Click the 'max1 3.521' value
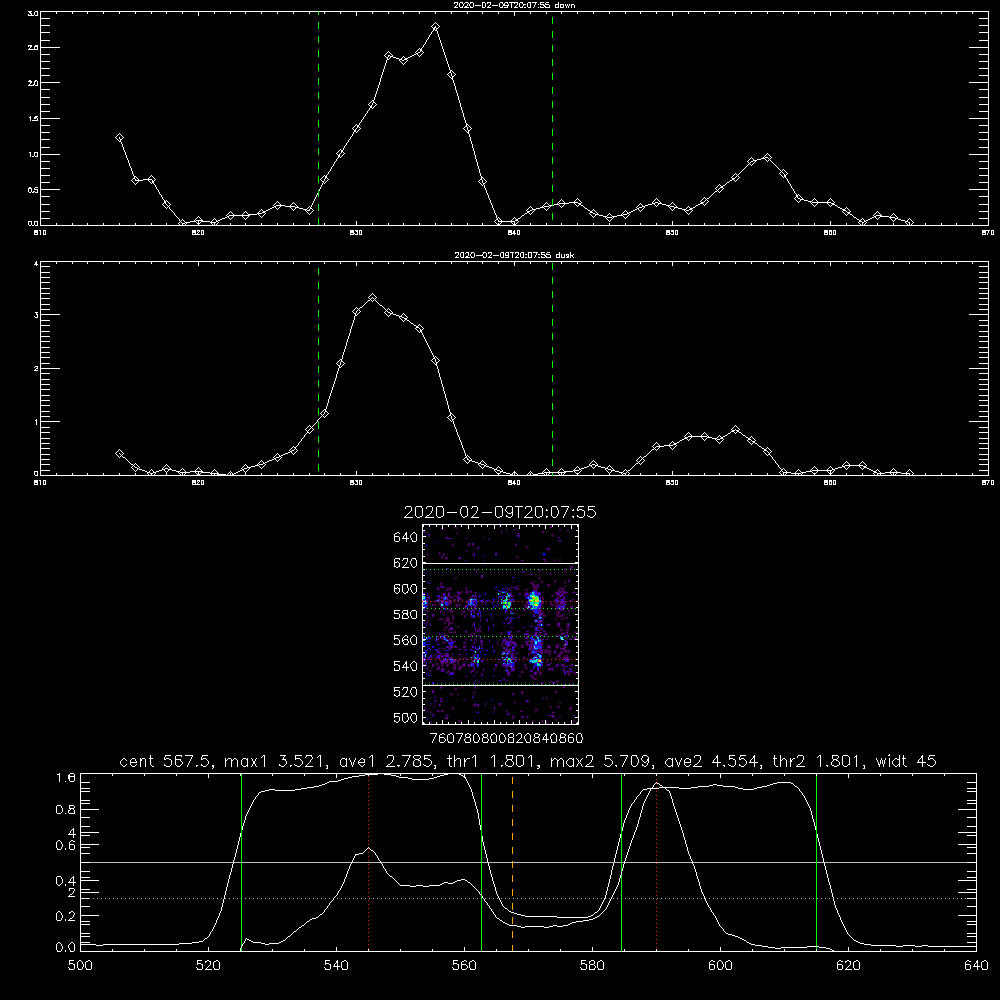The height and width of the screenshot is (1000, 1000). 272,761
